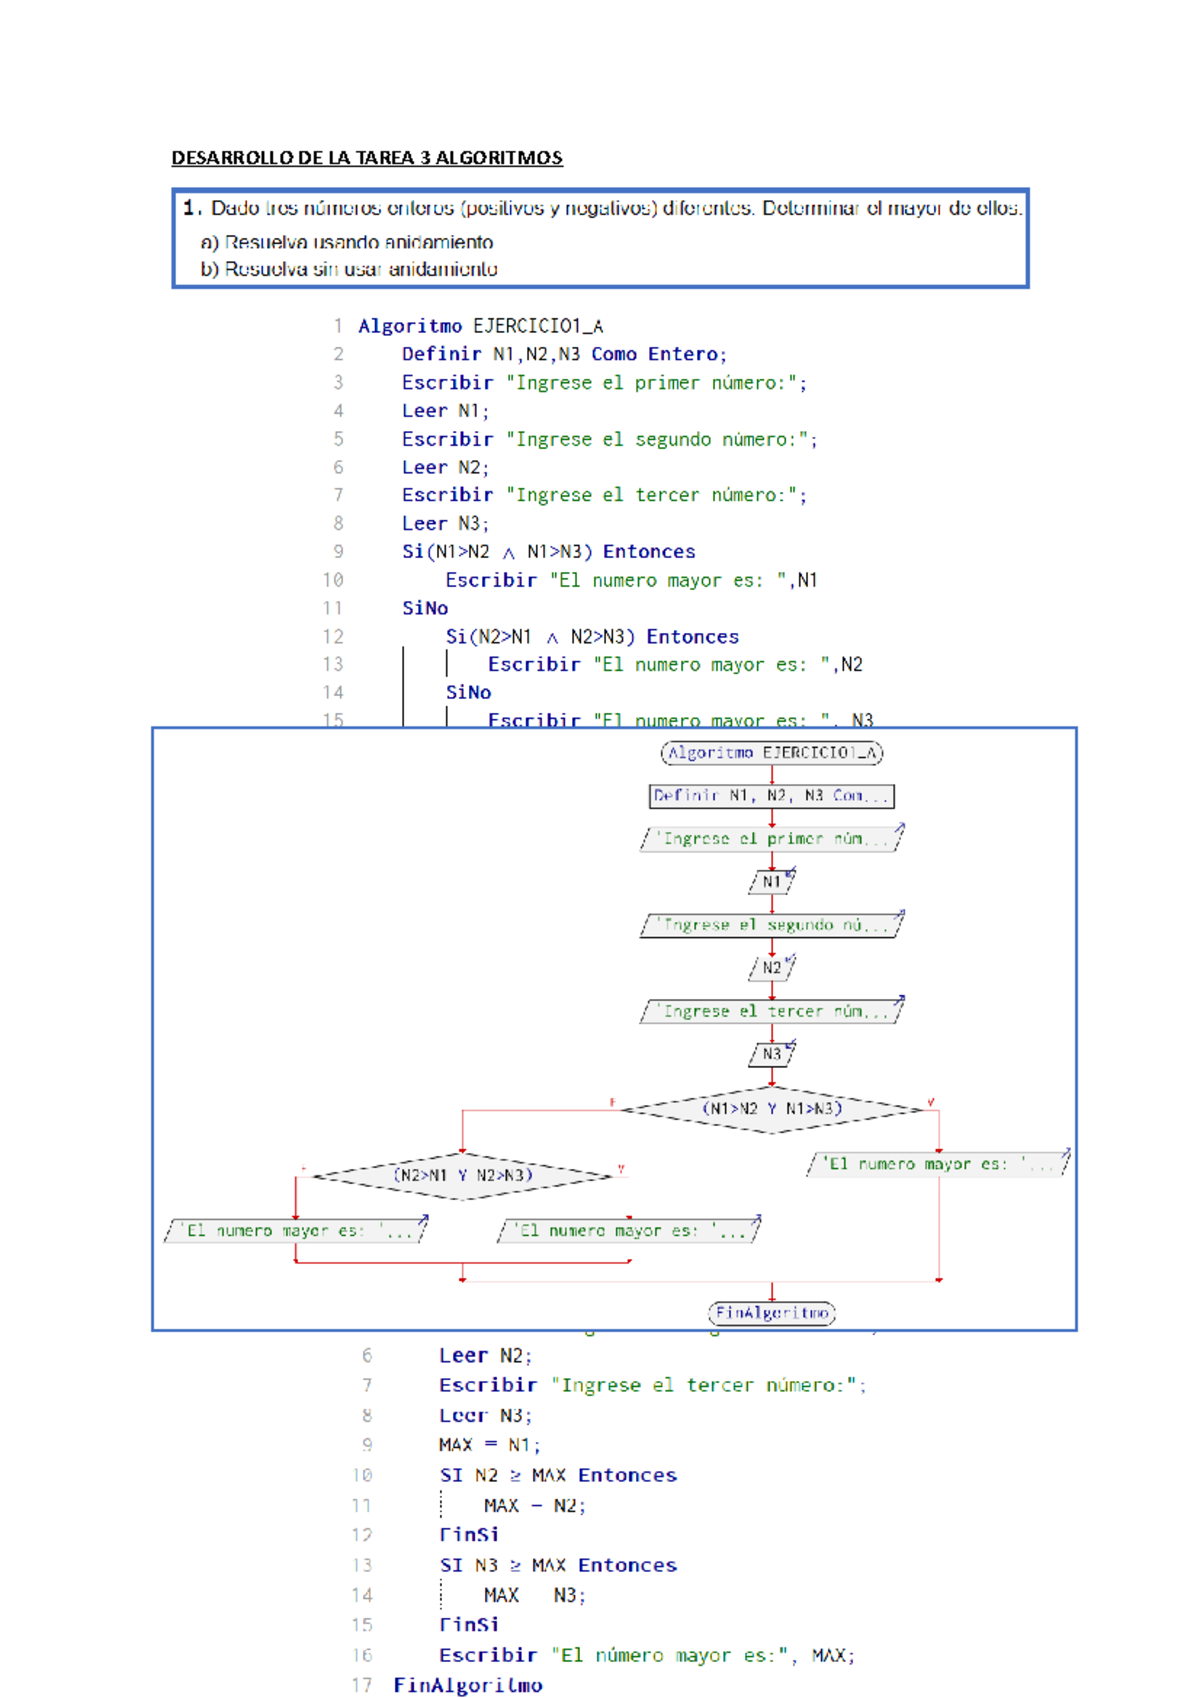Click the code line "MAX = N1;"
The height and width of the screenshot is (1698, 1200).
coord(489,1445)
